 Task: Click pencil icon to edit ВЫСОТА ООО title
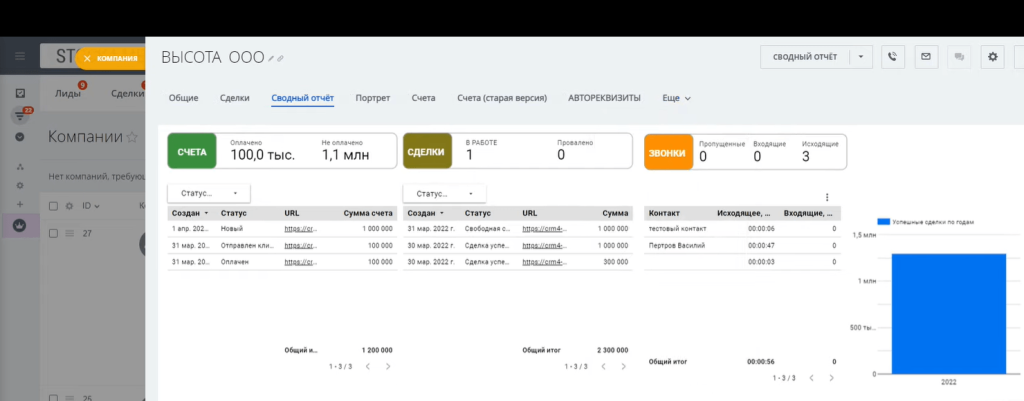pos(271,59)
